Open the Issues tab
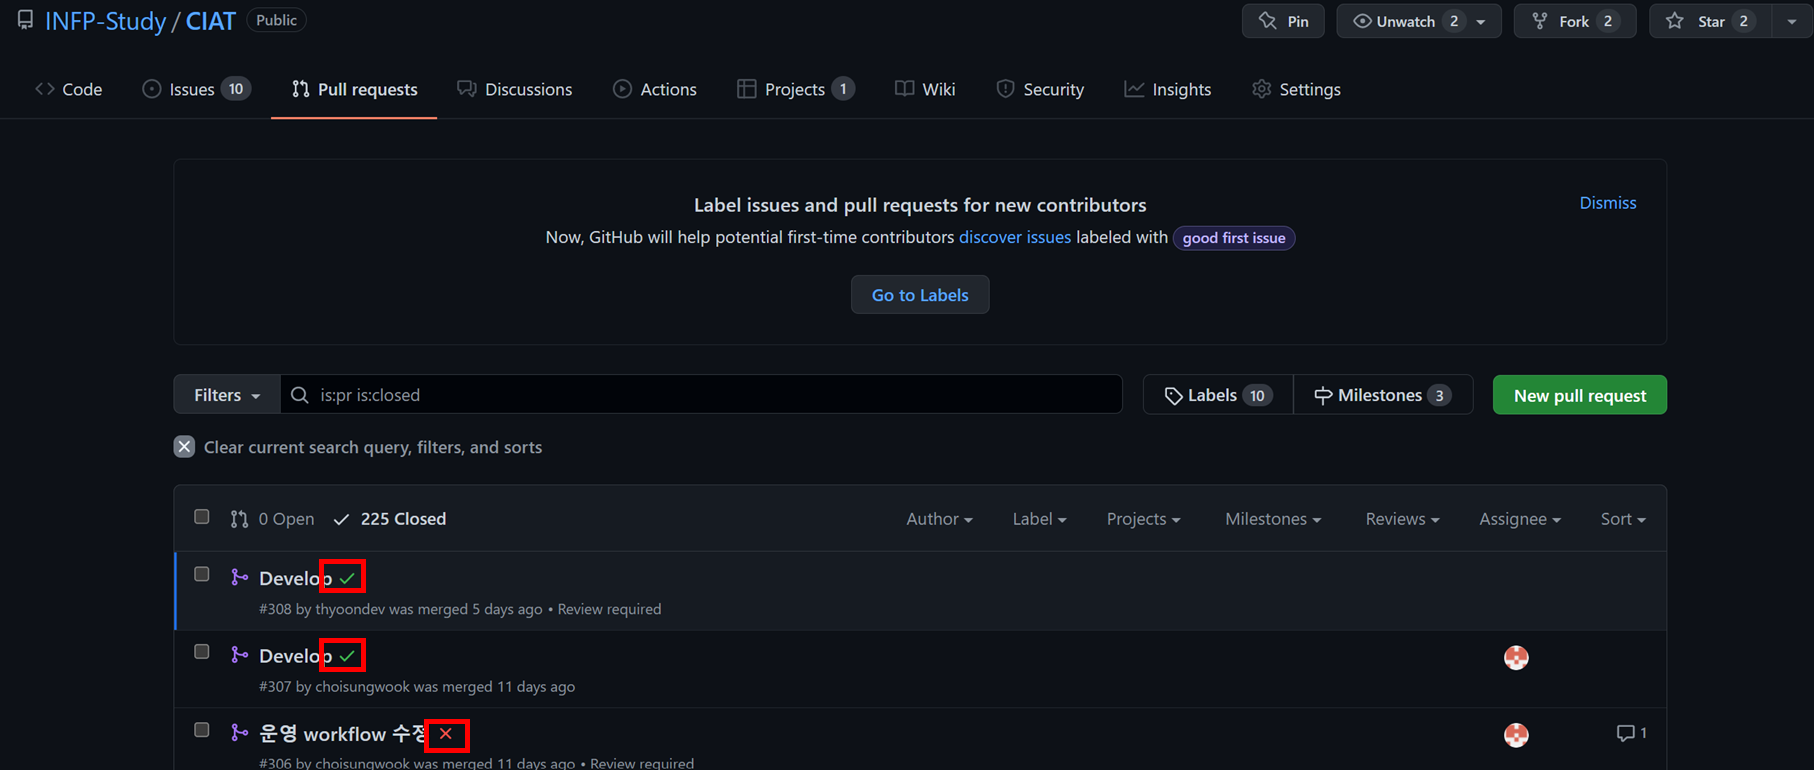Viewport: 1814px width, 770px height. (x=195, y=89)
